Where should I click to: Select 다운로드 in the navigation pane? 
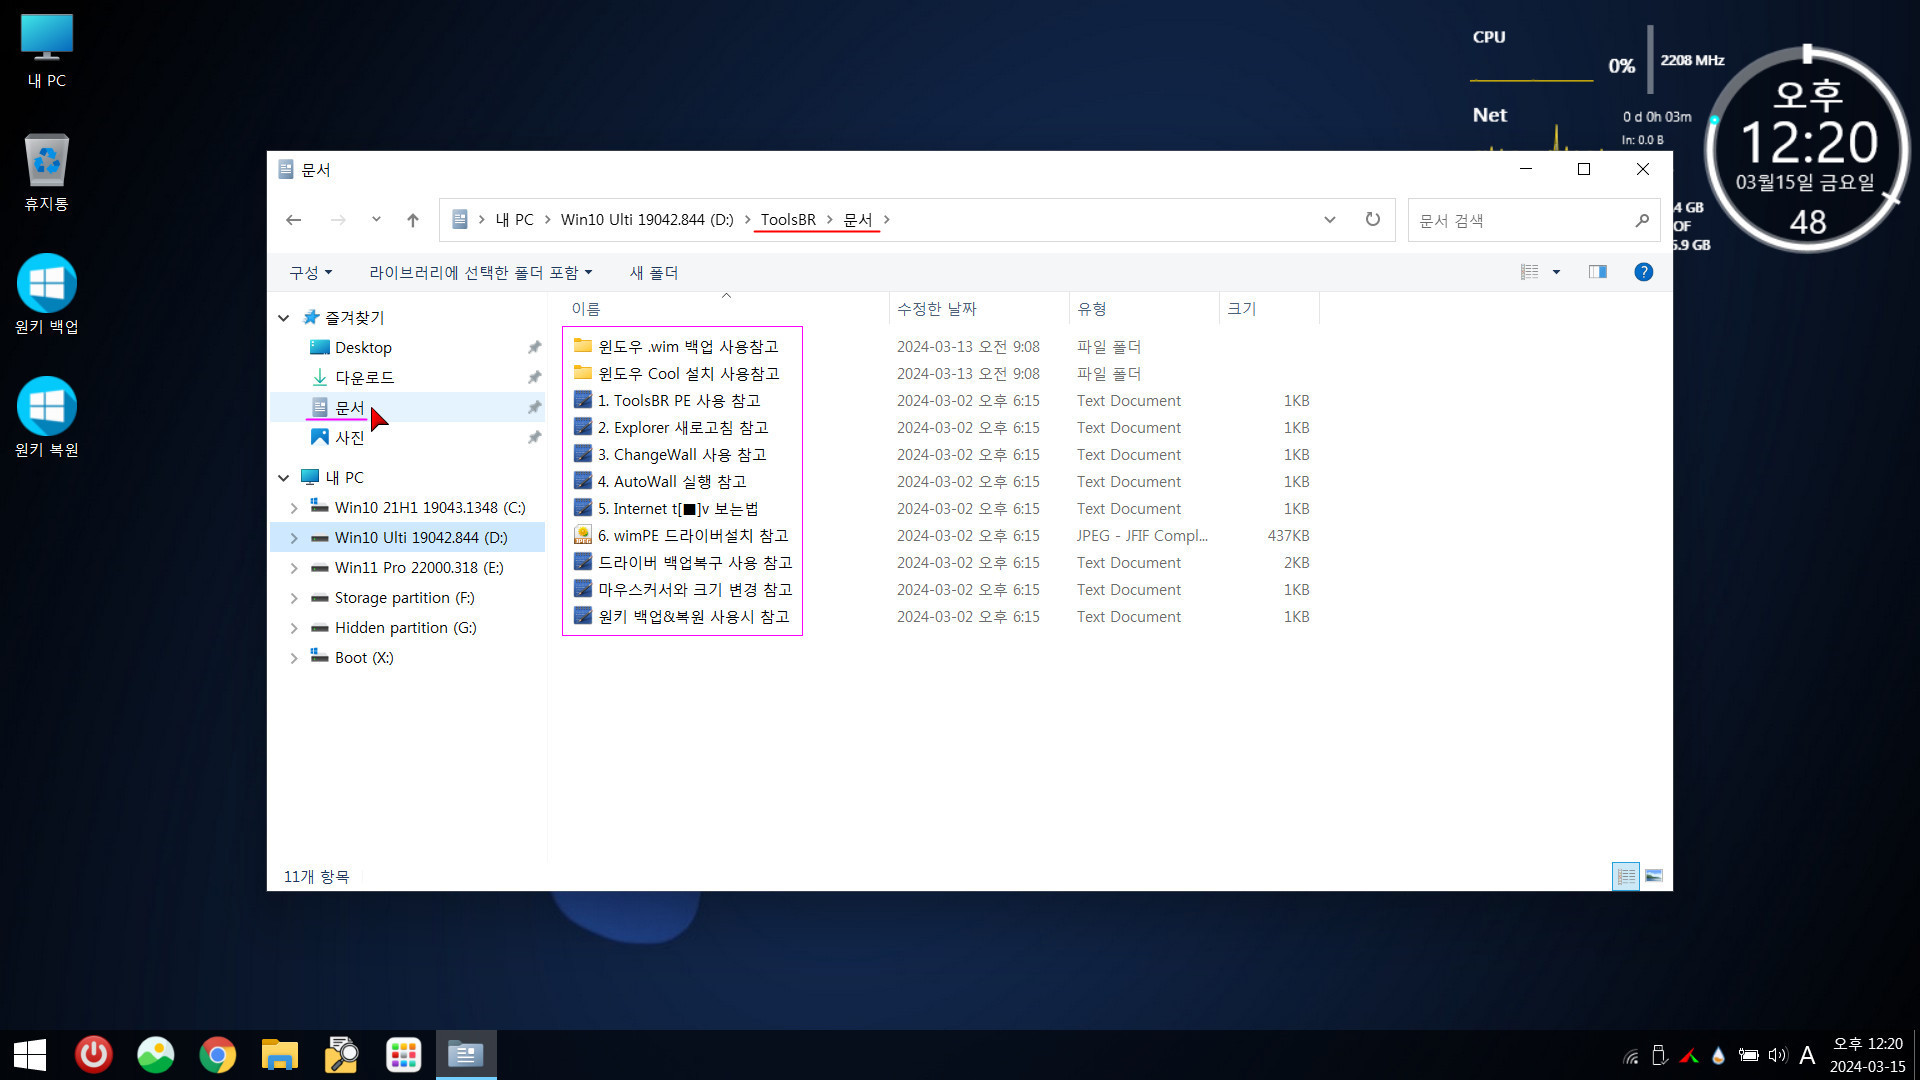click(x=364, y=377)
